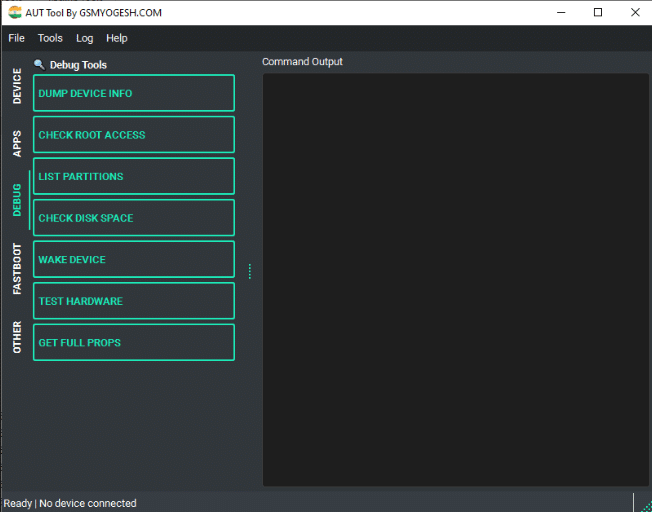Screen dimensions: 652x512
Task: Click the WAKE DEVICE button
Action: coord(134,260)
